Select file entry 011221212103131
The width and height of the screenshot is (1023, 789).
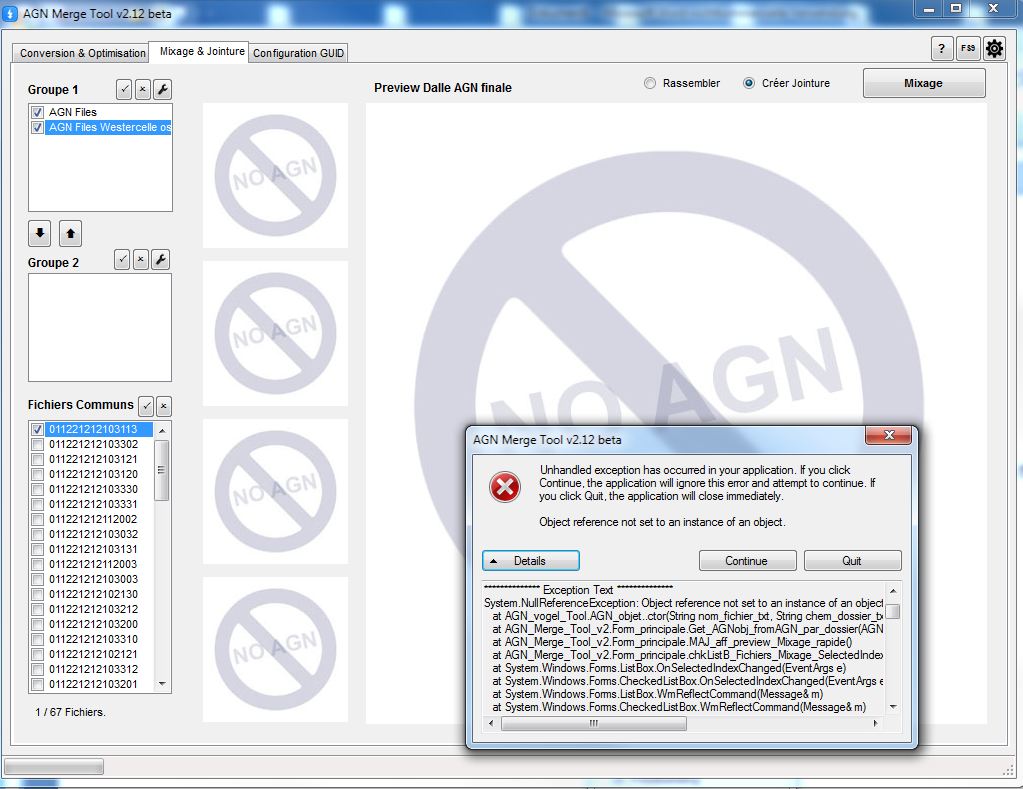click(93, 549)
